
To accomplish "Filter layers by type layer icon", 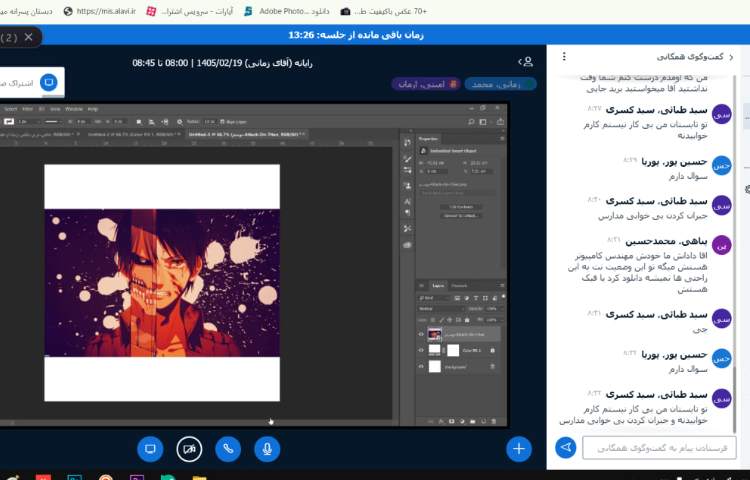I will [475, 298].
